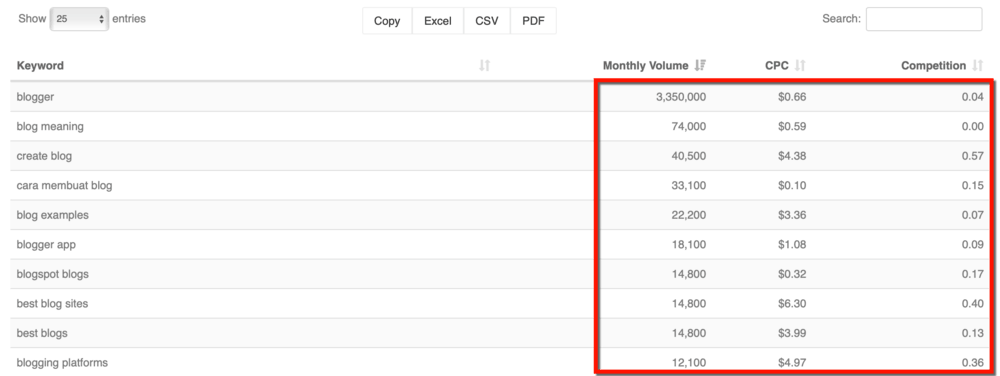
Task: Sort by the Keyword column sort icon
Action: tap(485, 65)
